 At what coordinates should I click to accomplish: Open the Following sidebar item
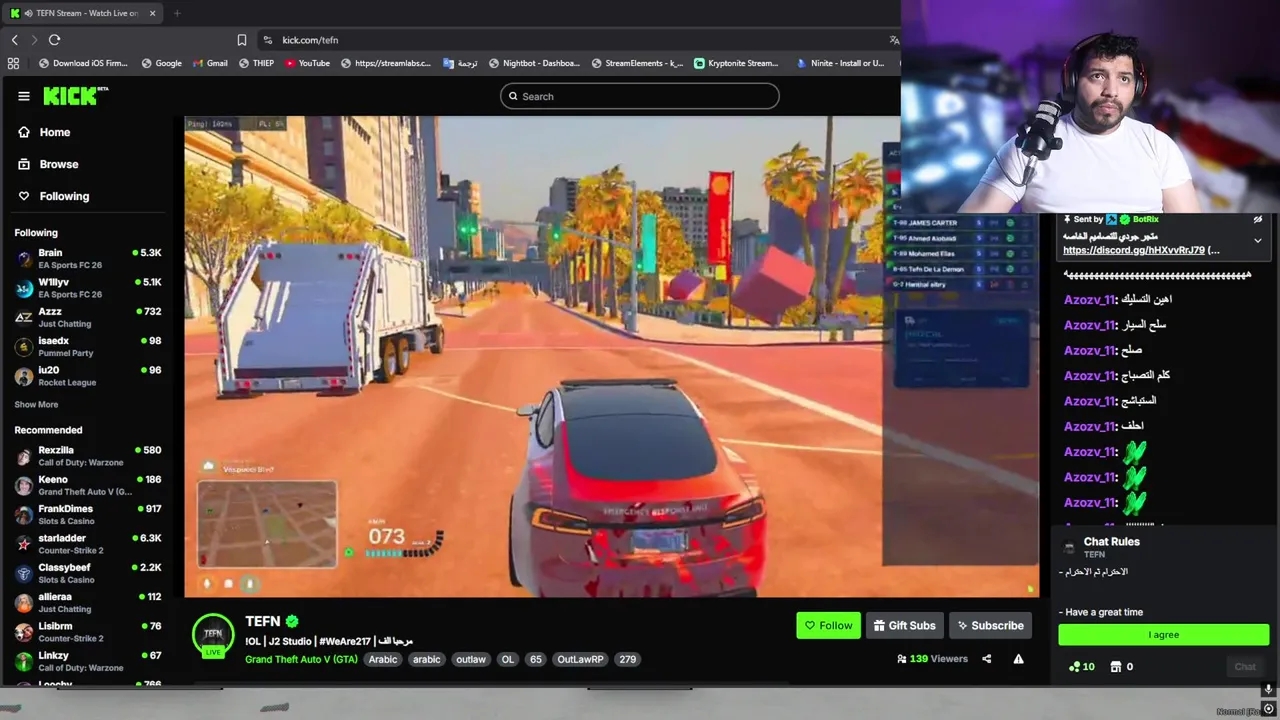(64, 196)
